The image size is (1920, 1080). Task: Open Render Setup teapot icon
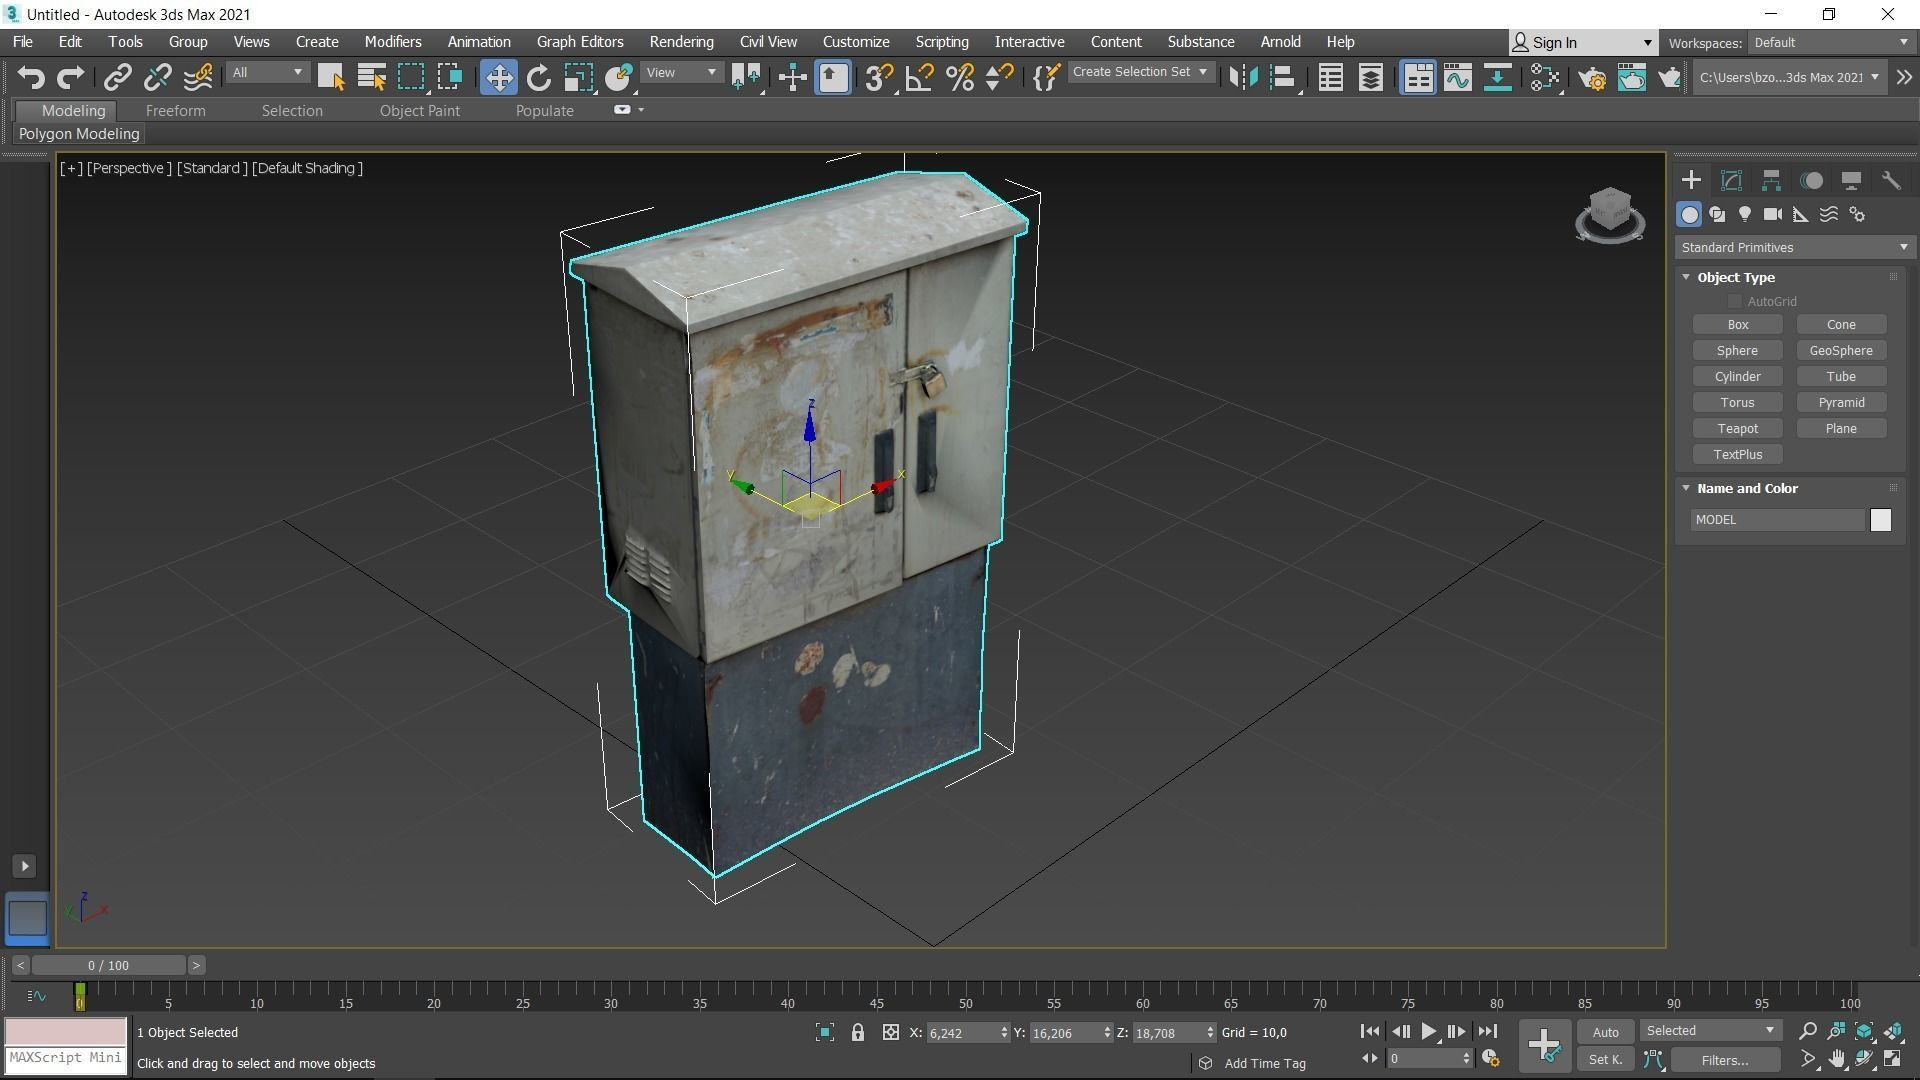point(1592,77)
